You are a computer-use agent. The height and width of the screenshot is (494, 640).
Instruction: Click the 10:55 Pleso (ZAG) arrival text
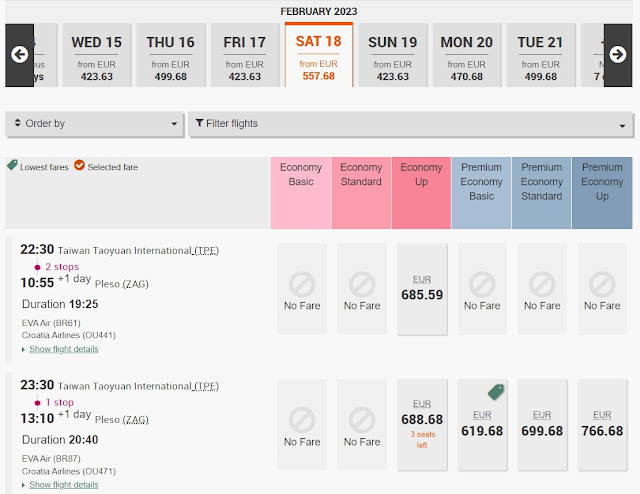click(84, 282)
